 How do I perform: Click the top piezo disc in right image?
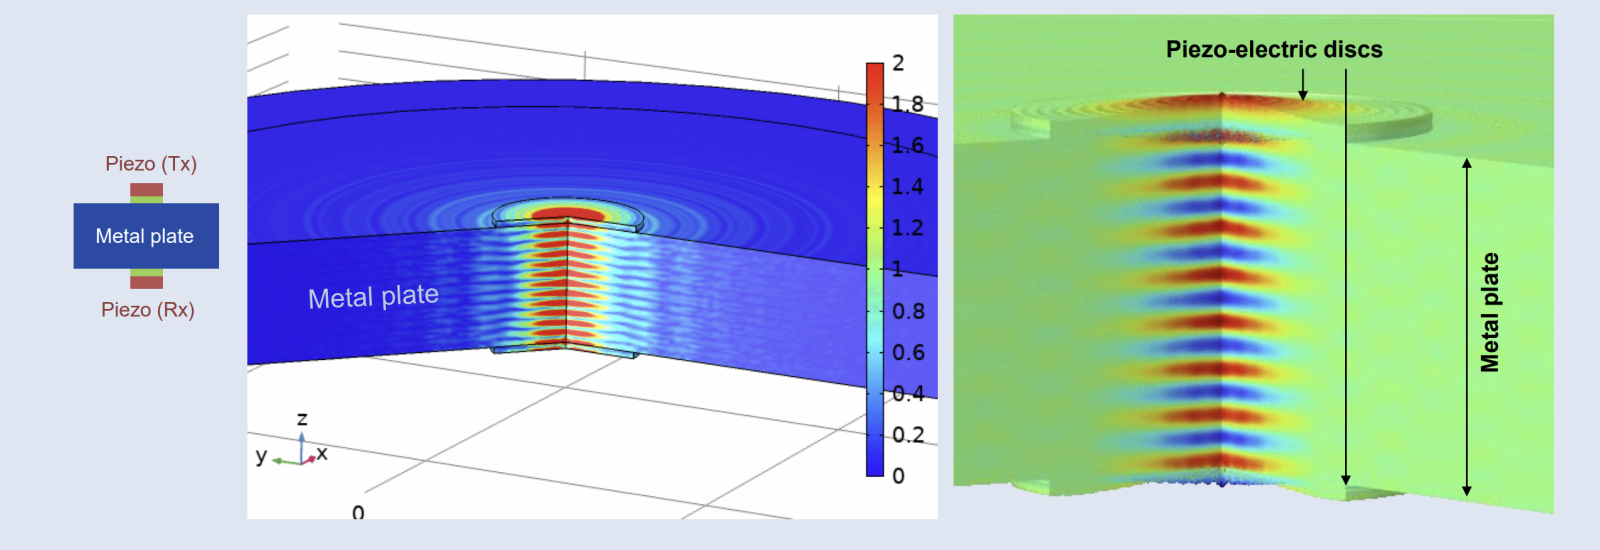pos(1222,110)
